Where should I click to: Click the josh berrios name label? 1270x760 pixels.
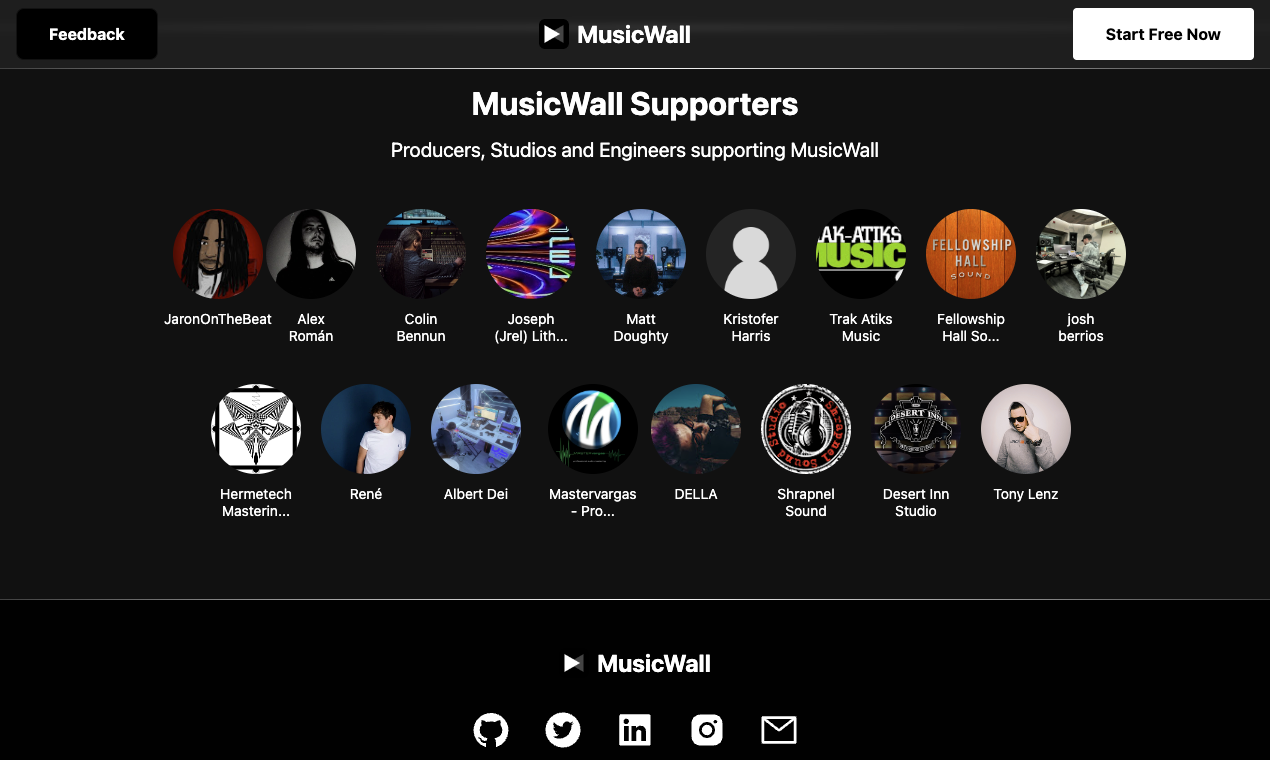point(1081,328)
